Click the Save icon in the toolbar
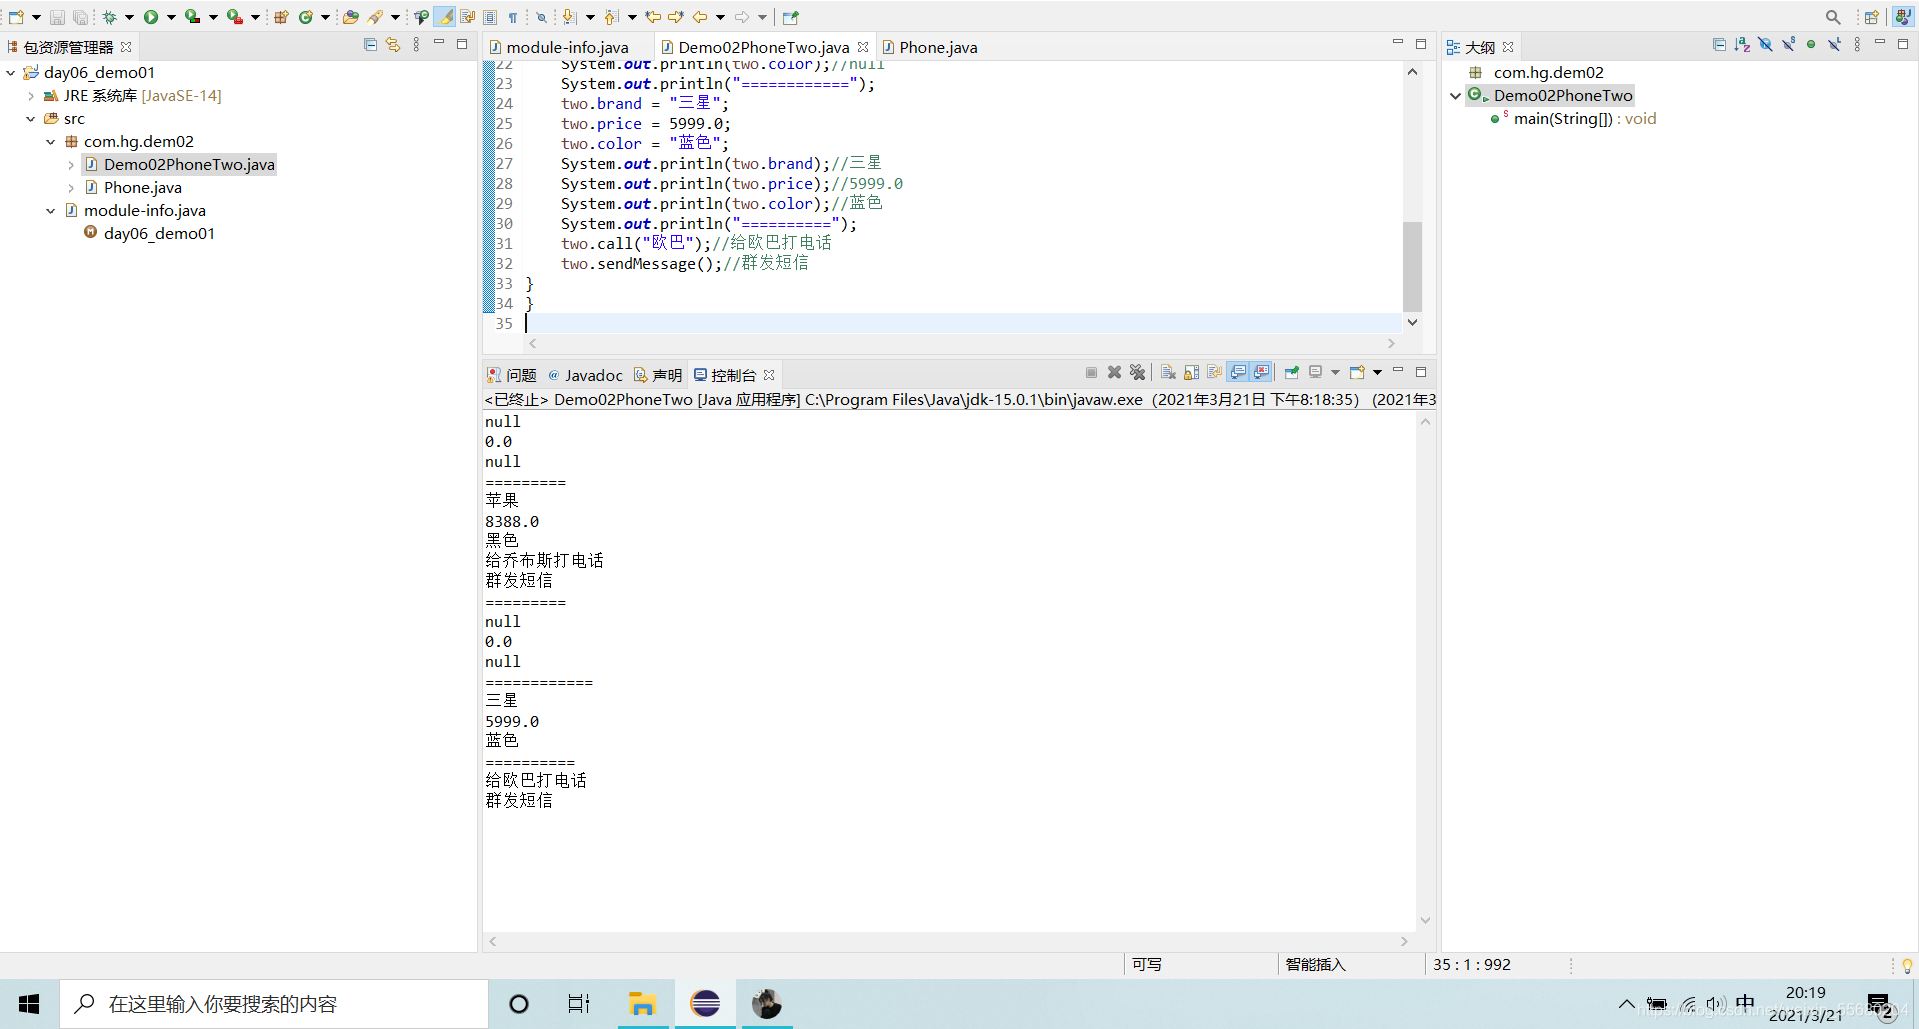Screen dimensions: 1919x1029 pos(57,17)
